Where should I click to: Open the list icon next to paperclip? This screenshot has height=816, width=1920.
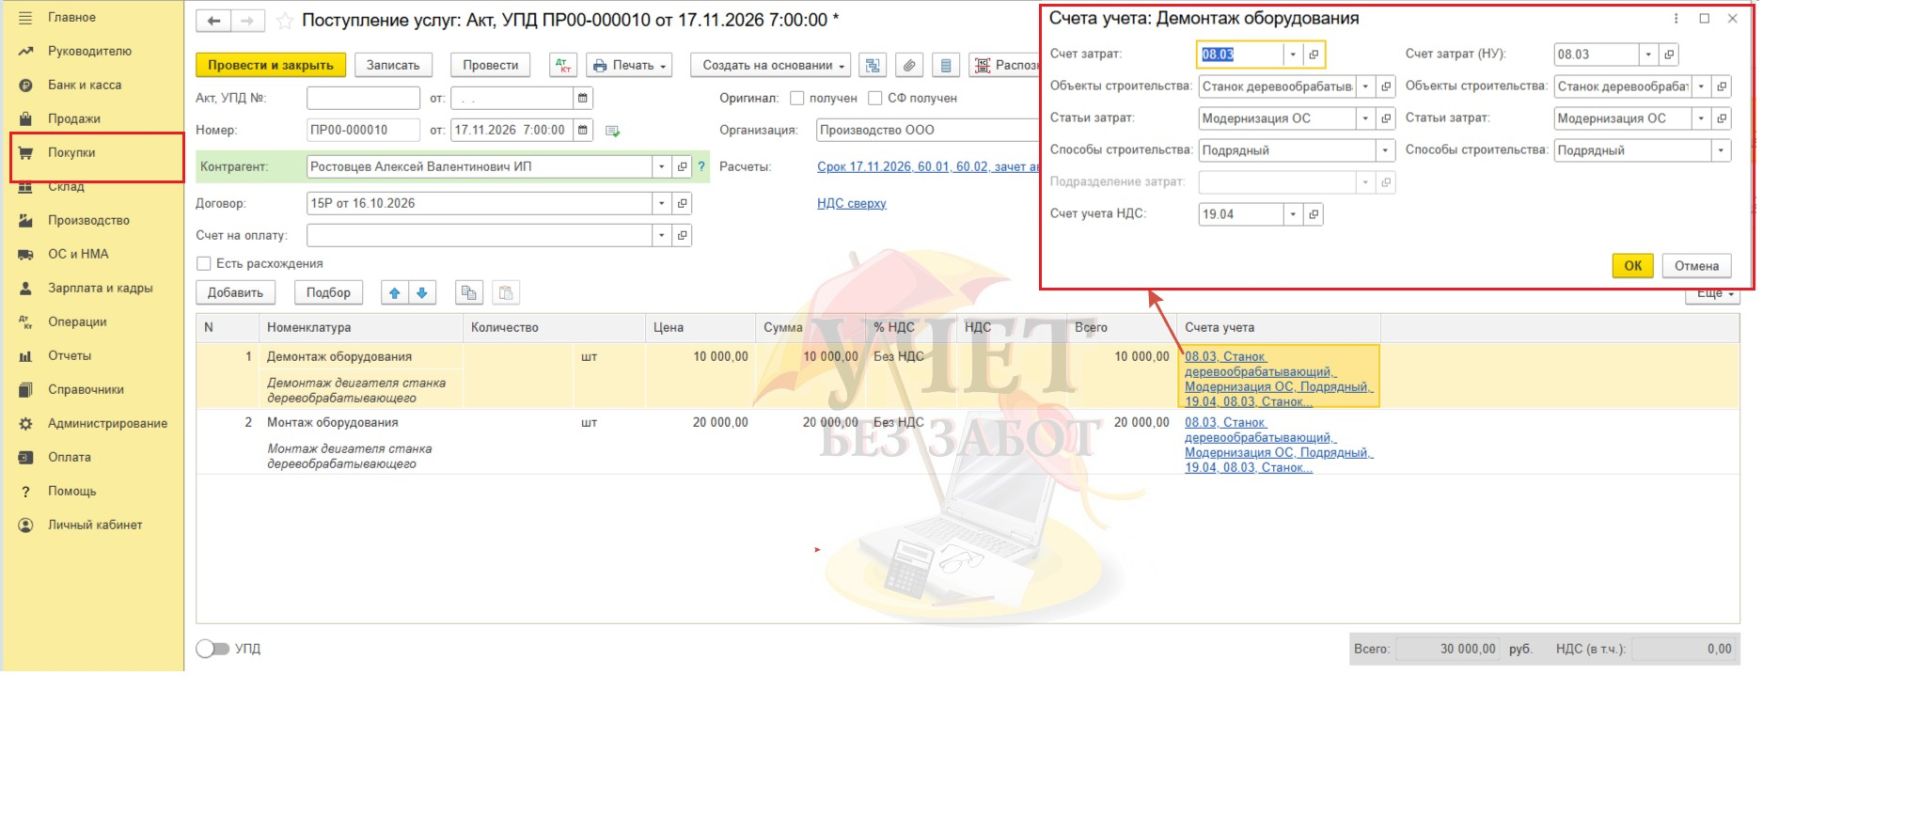[945, 65]
